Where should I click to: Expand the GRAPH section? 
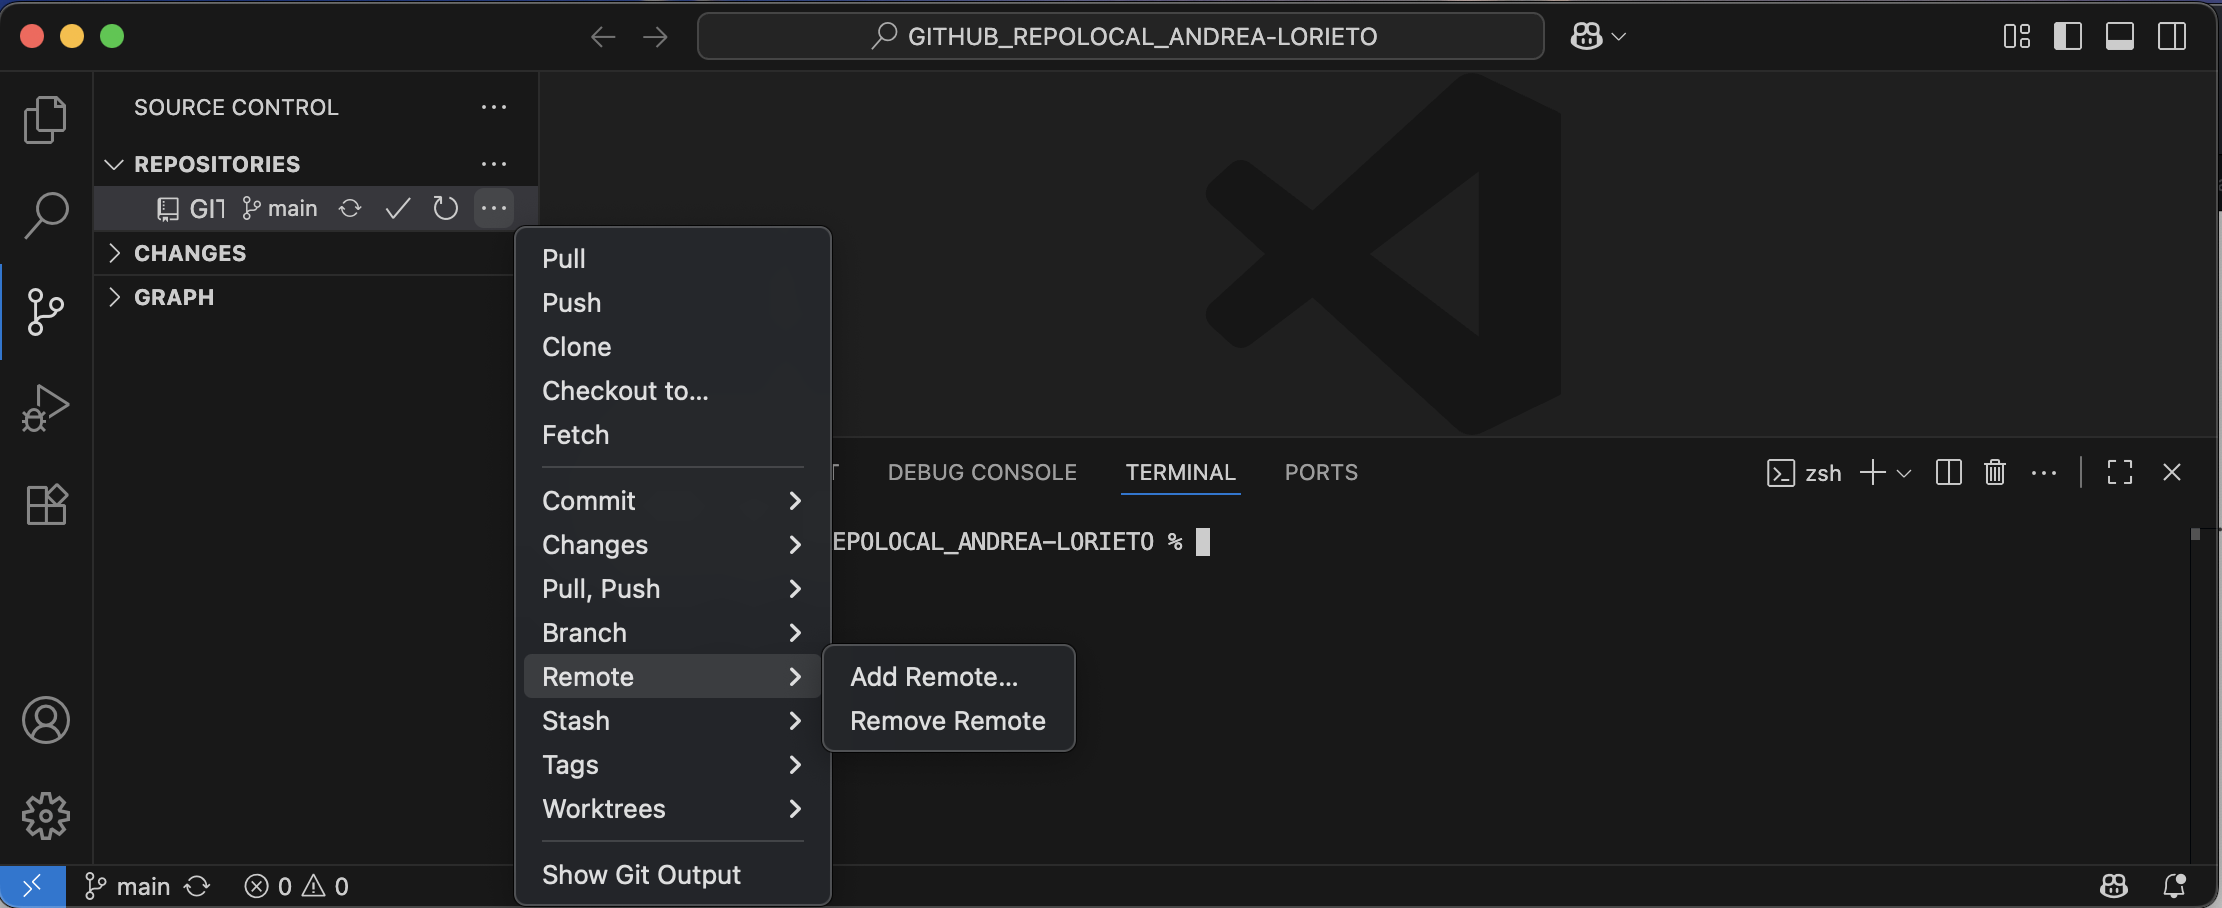click(174, 297)
